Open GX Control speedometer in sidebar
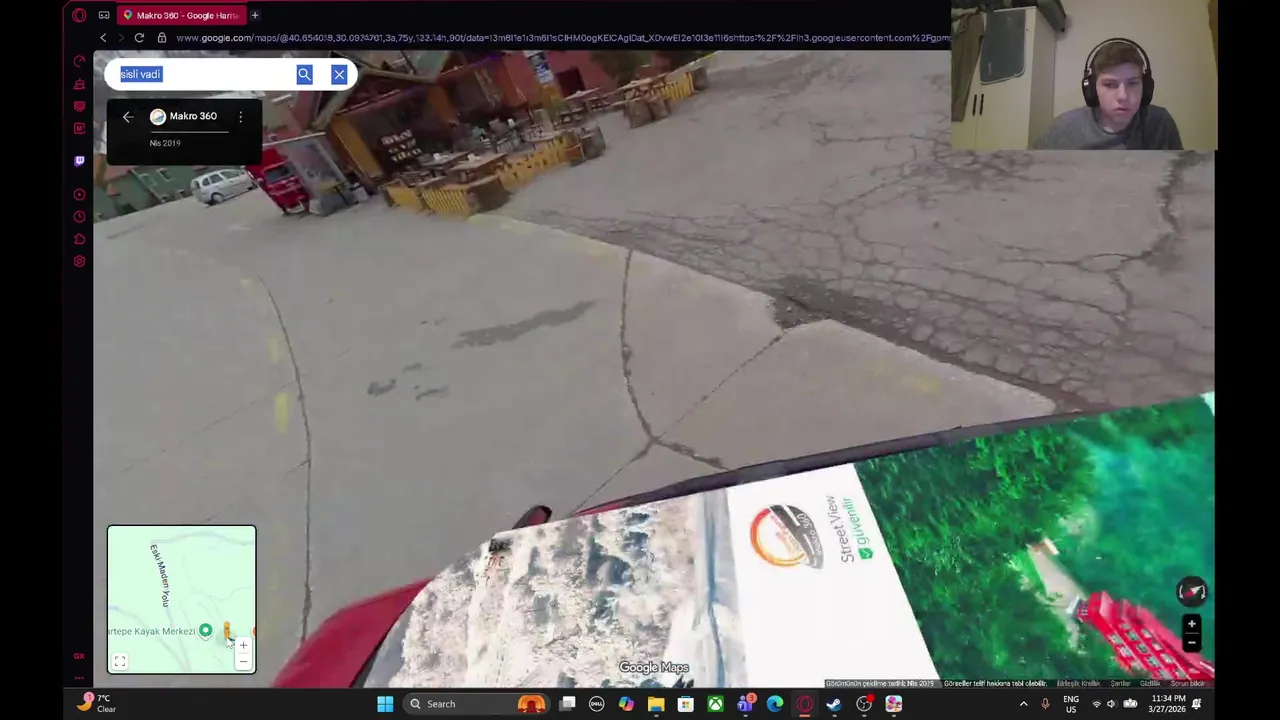 coord(79,62)
